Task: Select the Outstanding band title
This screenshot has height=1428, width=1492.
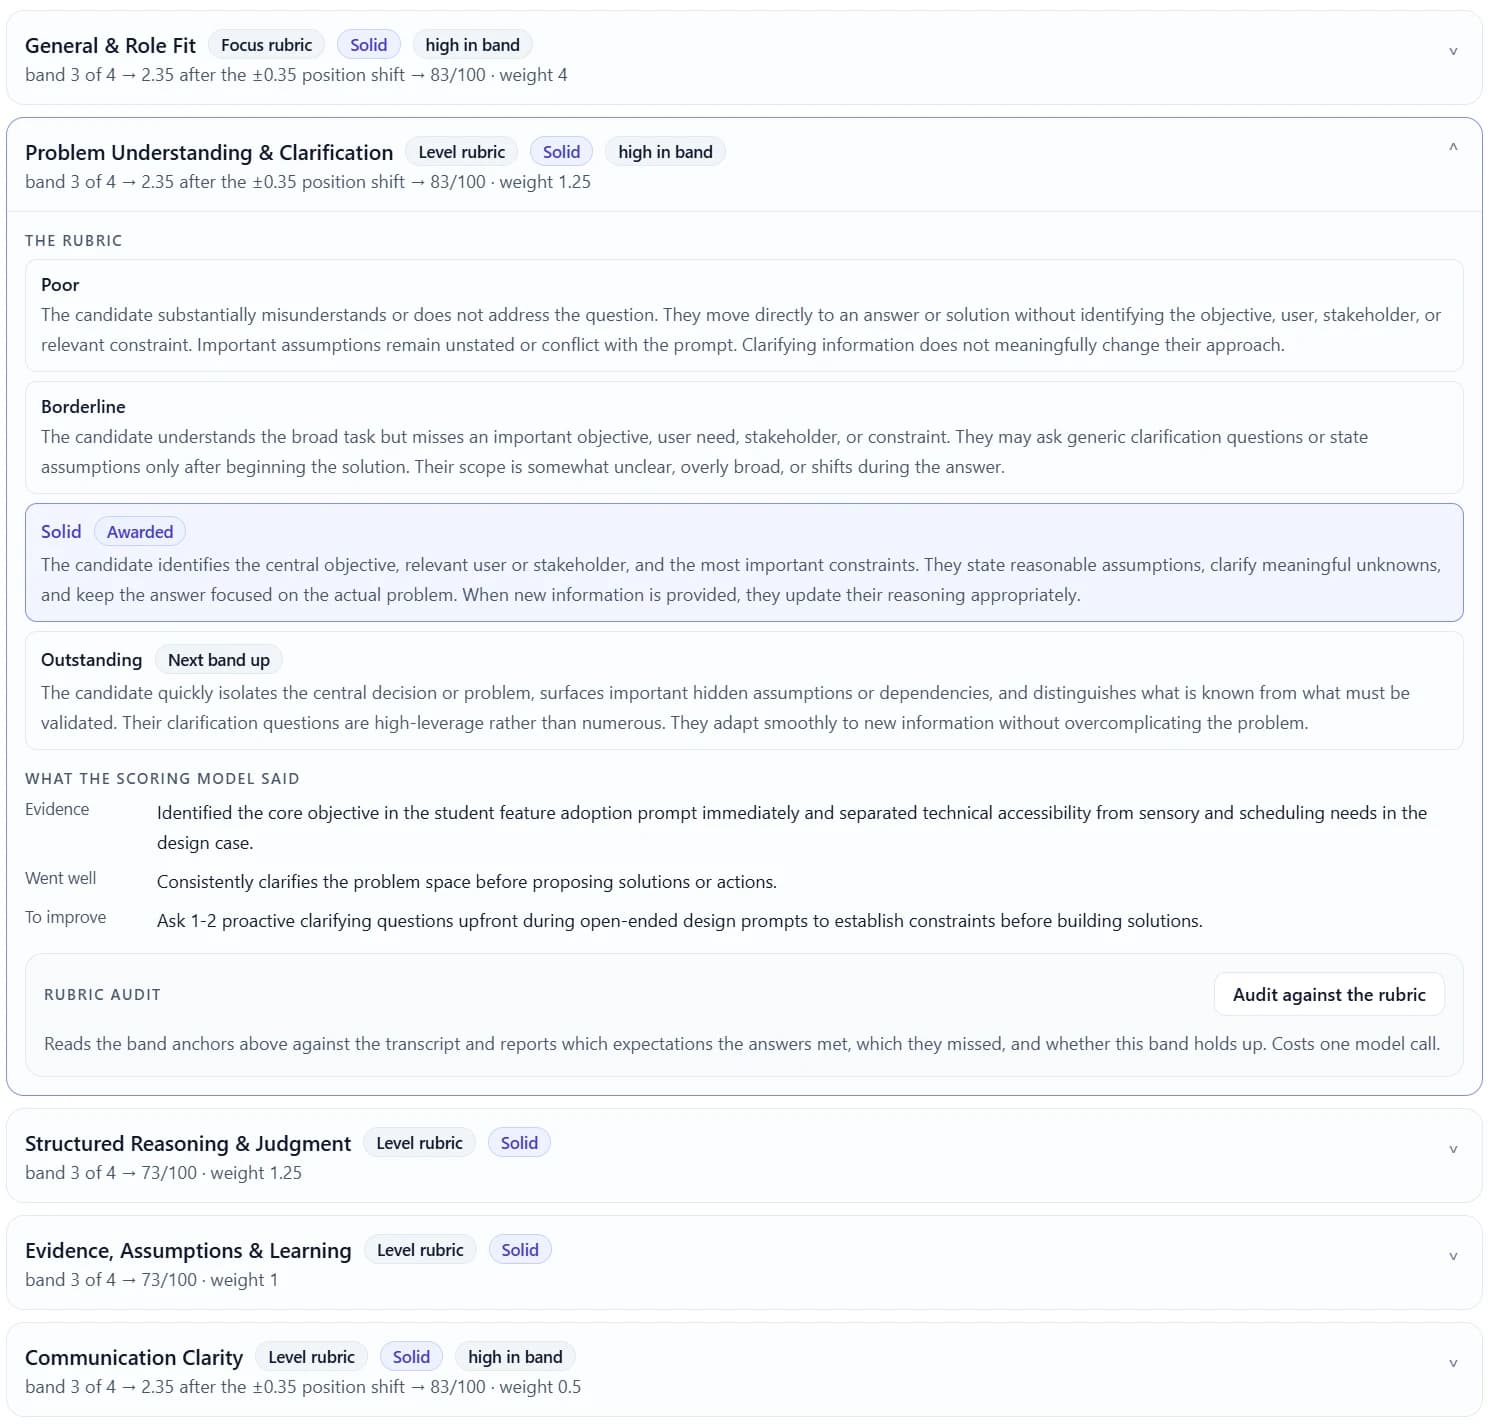Action: 91,660
